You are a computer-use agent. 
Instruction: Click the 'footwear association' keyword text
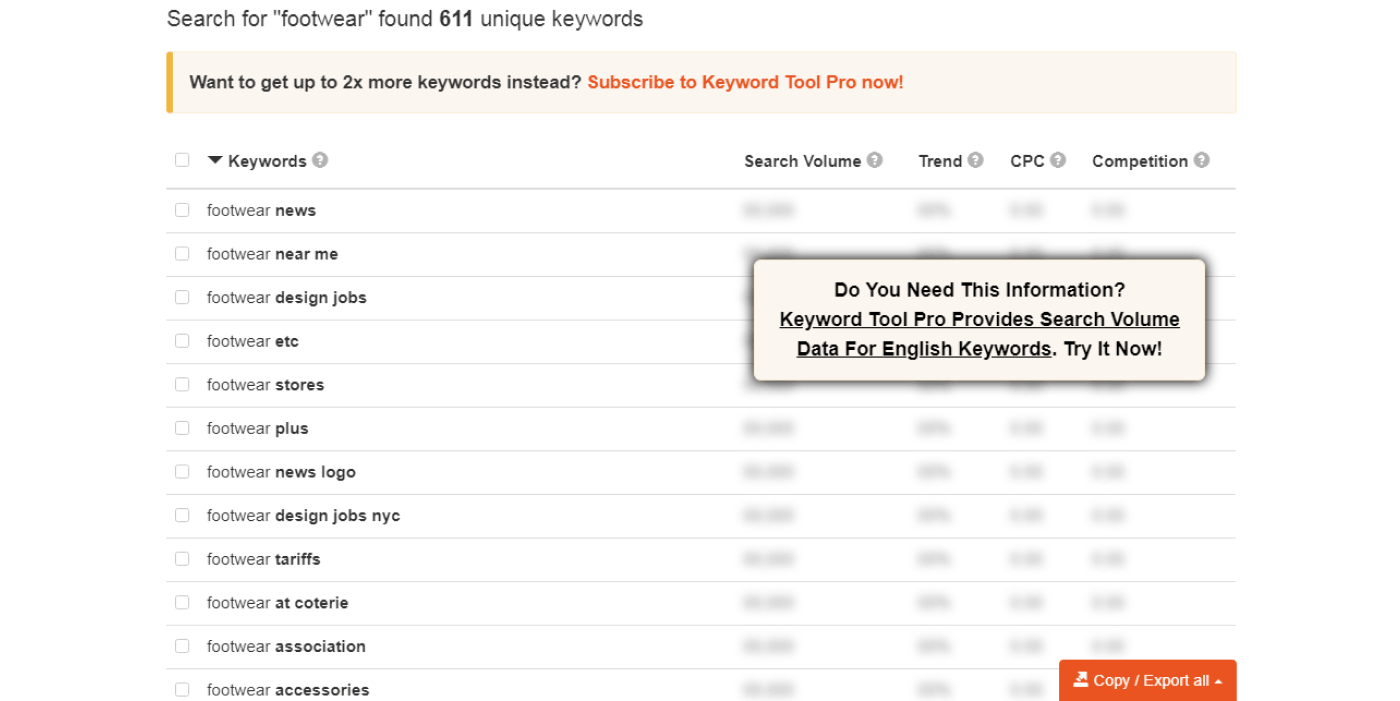[286, 646]
